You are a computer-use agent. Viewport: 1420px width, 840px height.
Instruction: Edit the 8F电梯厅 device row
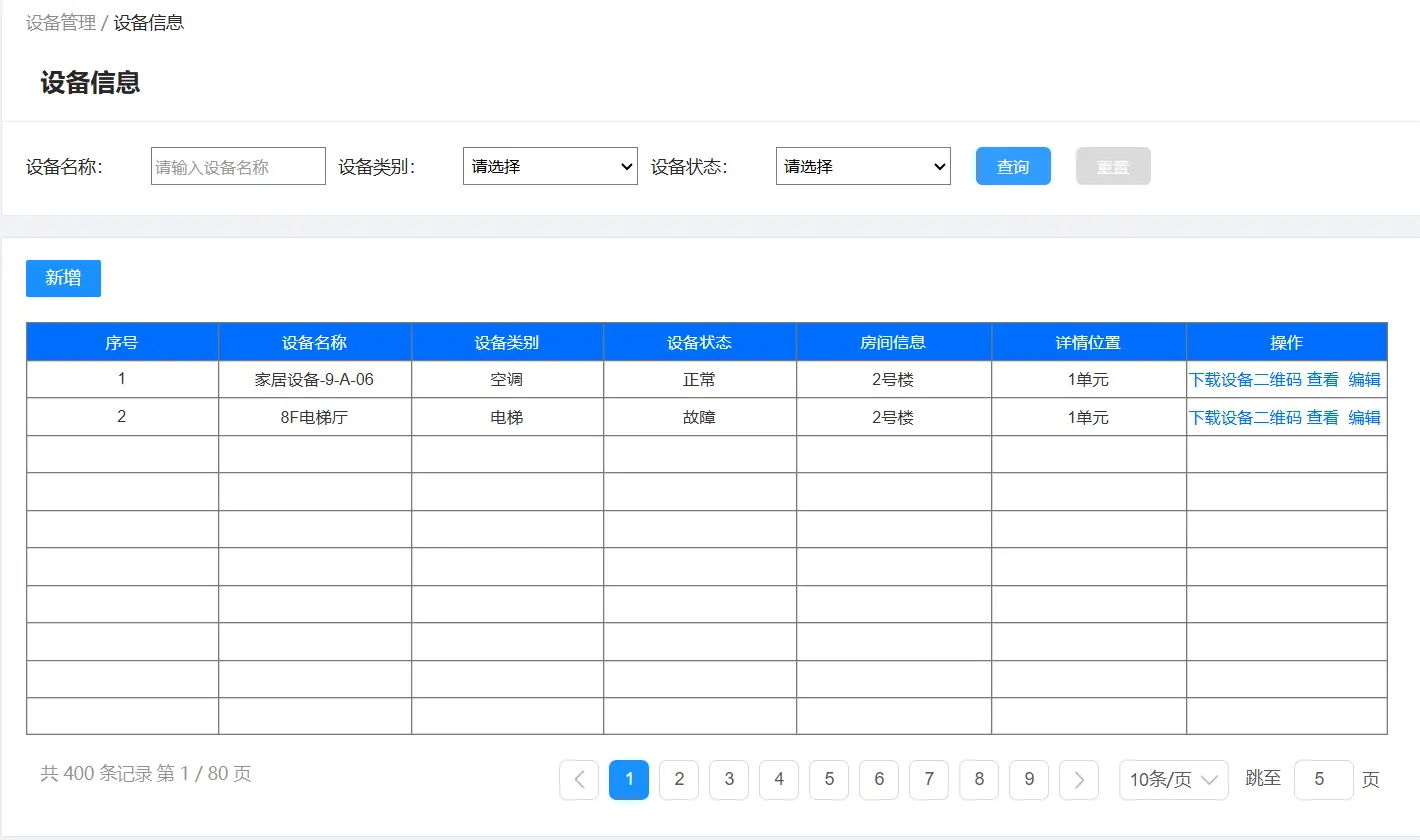(1364, 418)
